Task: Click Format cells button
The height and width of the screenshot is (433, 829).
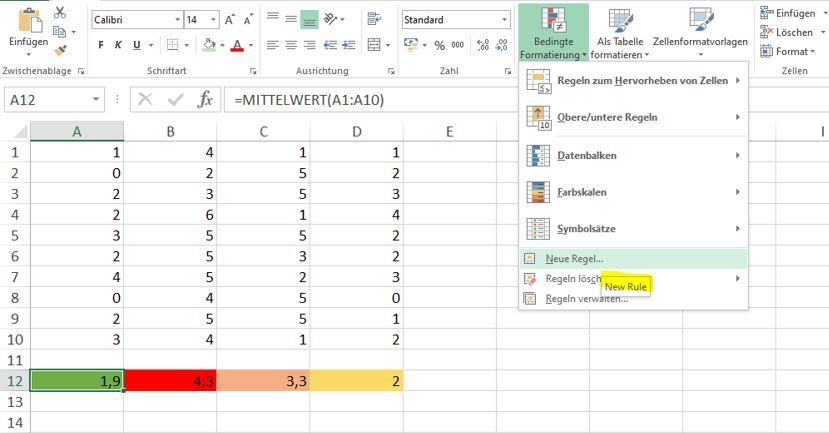Action: [787, 51]
